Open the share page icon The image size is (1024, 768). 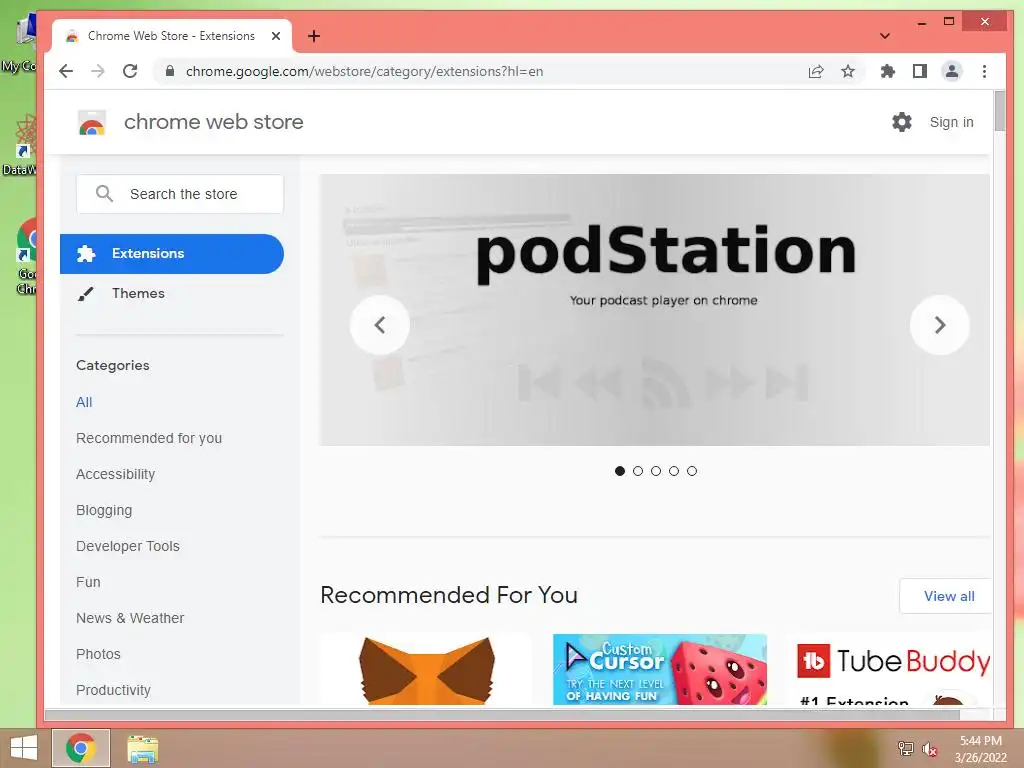click(816, 71)
